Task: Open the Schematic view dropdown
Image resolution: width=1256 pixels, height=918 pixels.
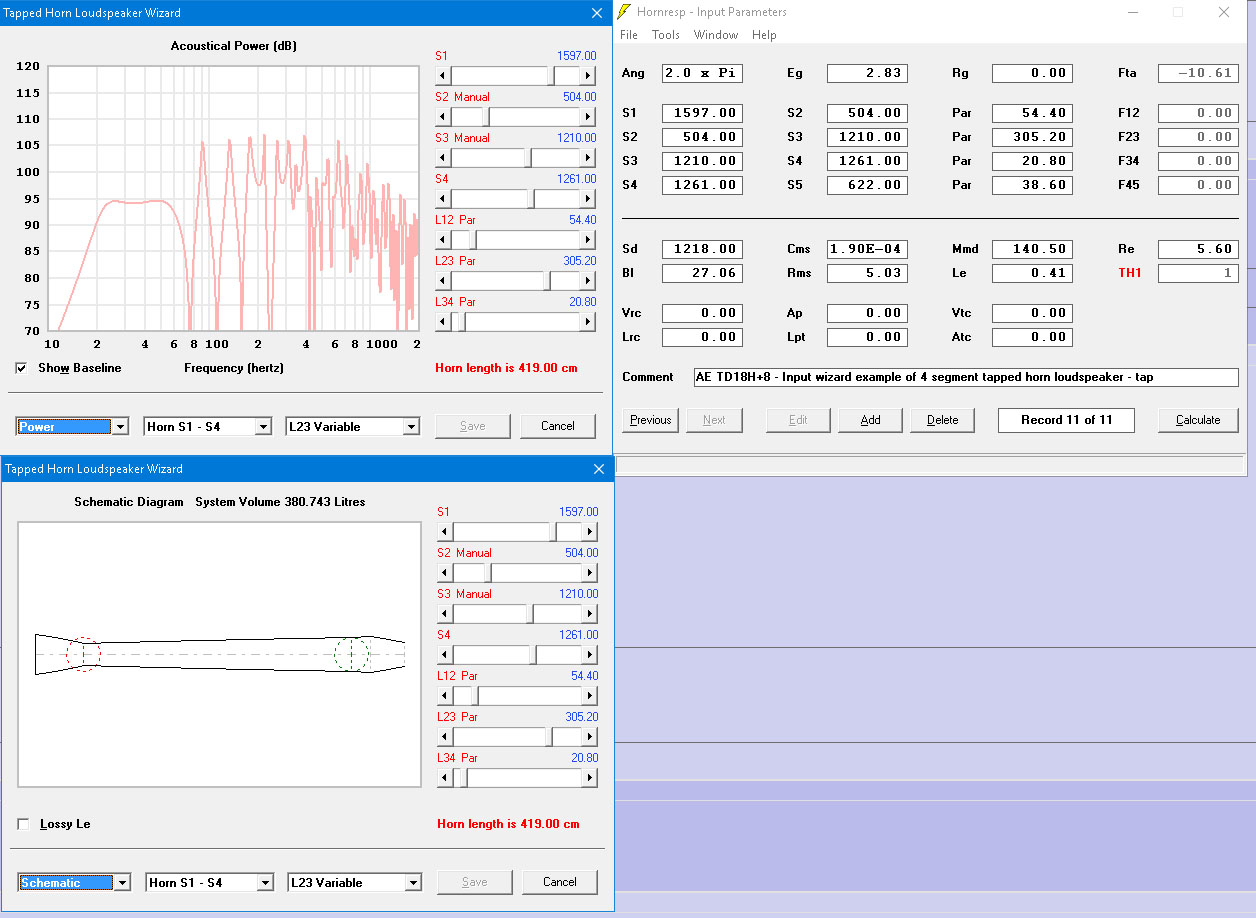Action: [121, 883]
